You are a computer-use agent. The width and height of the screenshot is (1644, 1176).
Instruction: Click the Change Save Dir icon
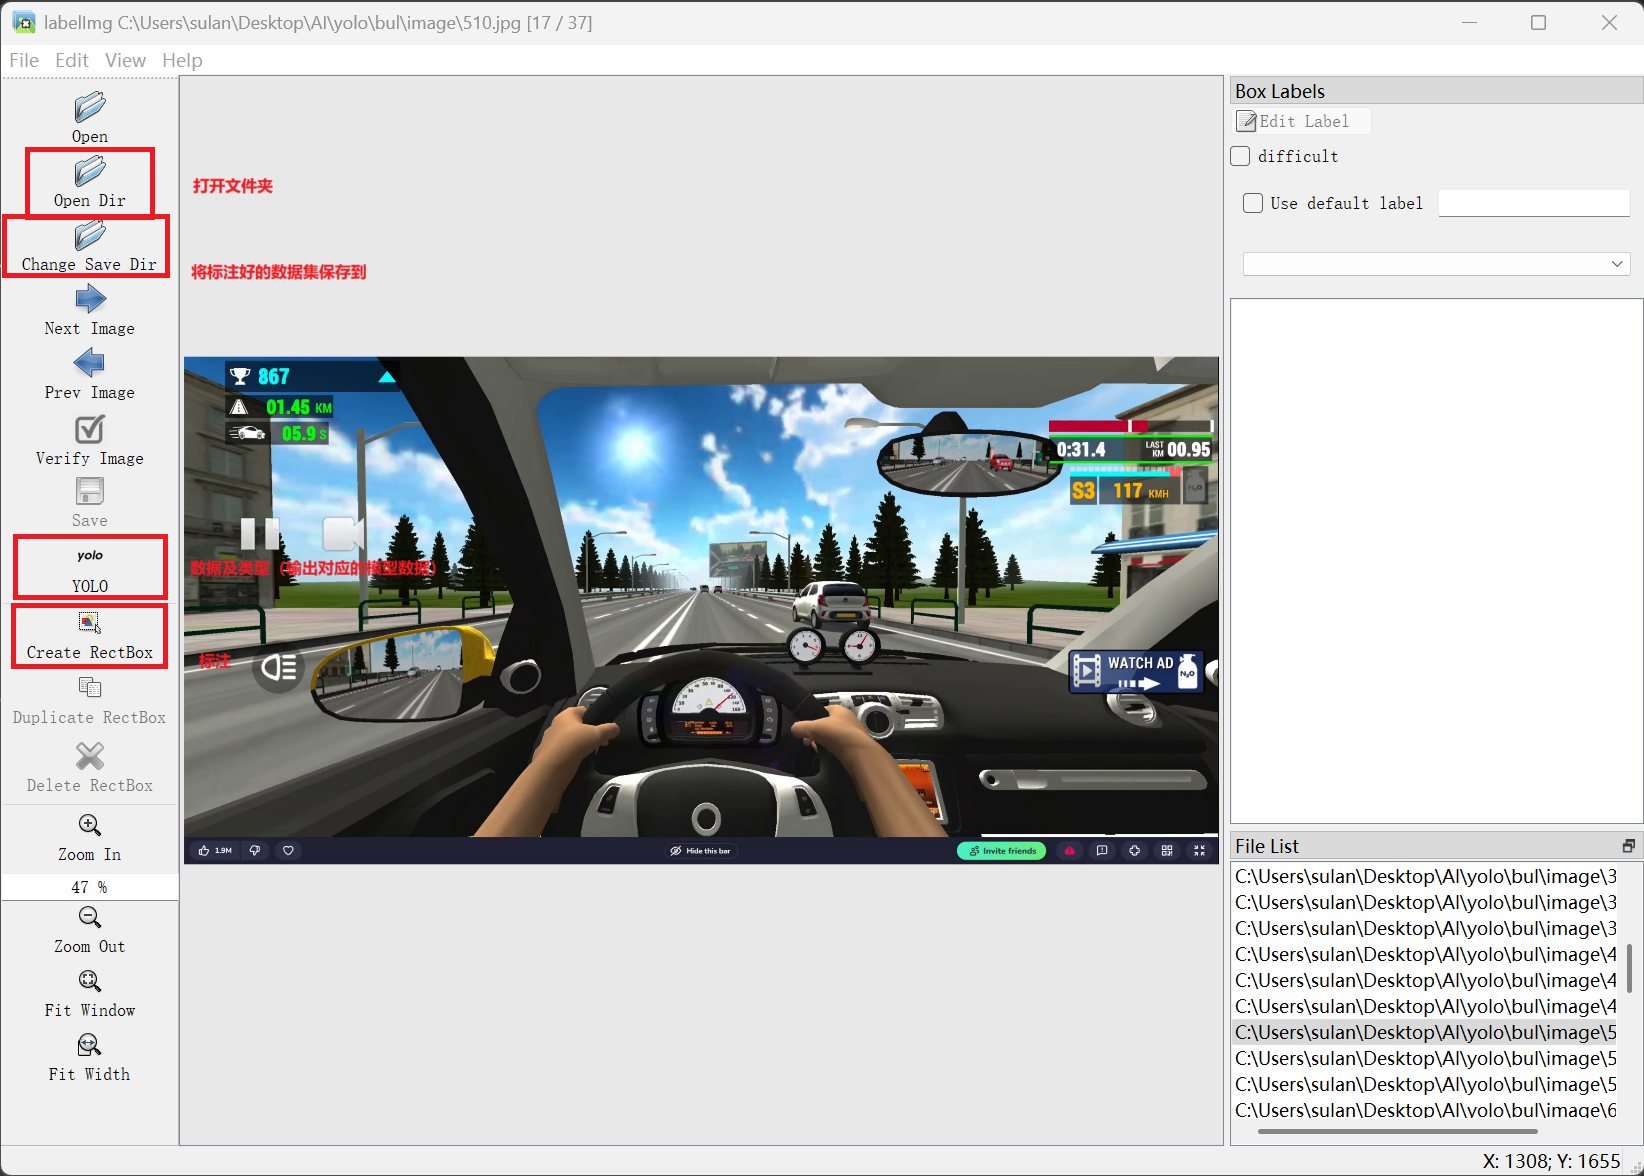coord(89,236)
